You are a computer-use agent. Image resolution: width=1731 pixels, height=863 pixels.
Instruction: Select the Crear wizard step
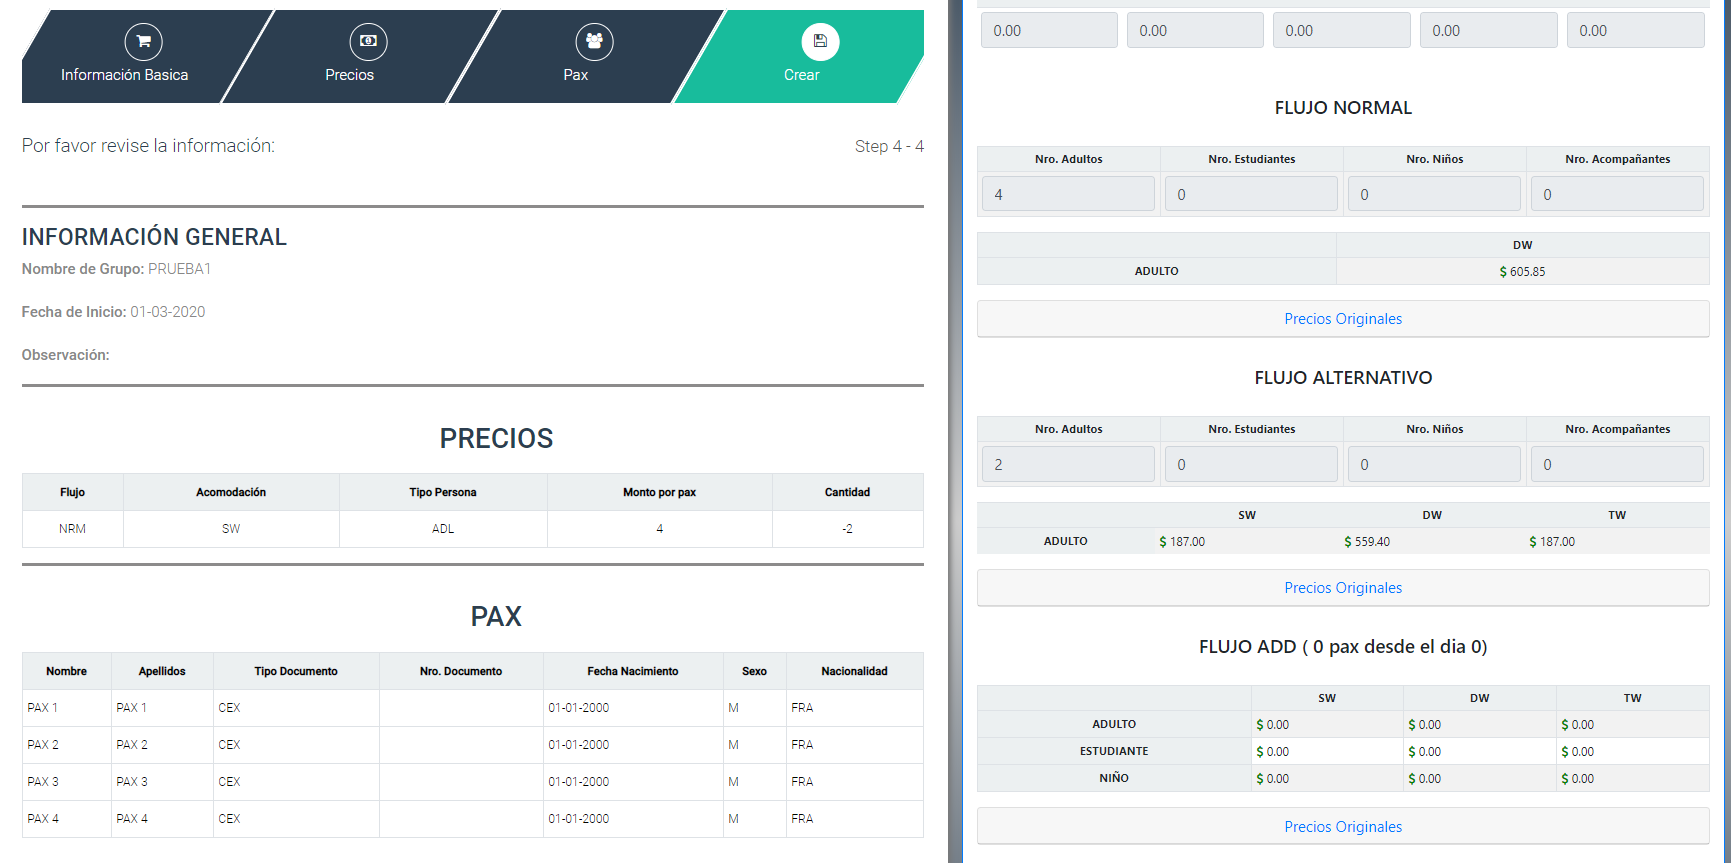(x=801, y=75)
